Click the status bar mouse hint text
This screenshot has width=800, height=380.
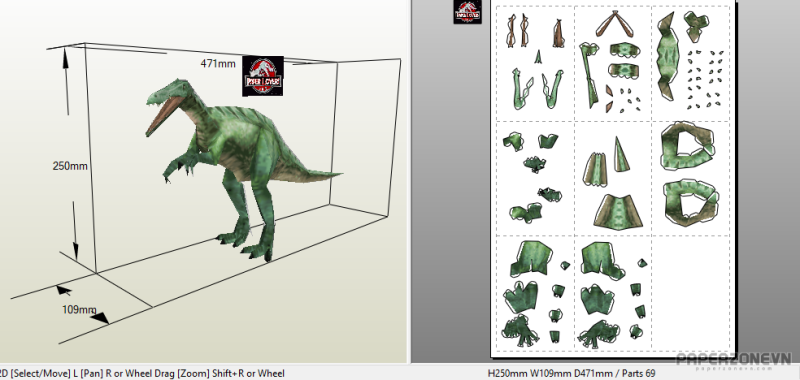[142, 374]
